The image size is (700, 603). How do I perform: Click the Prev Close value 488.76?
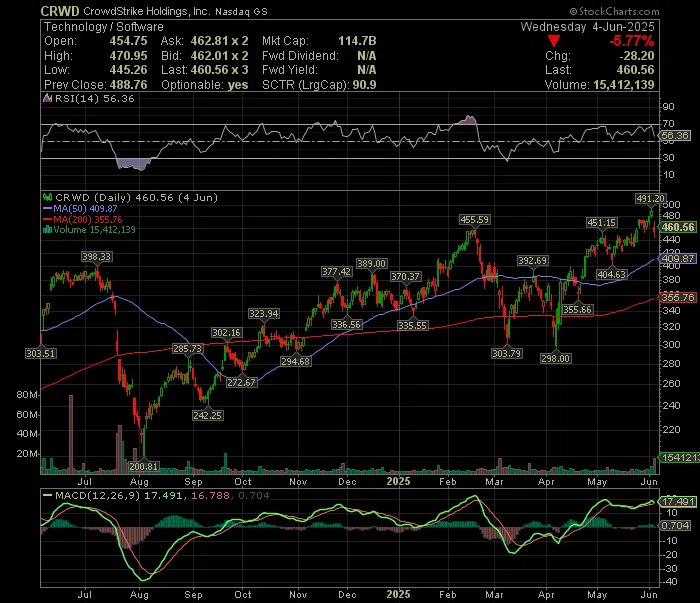click(x=129, y=85)
